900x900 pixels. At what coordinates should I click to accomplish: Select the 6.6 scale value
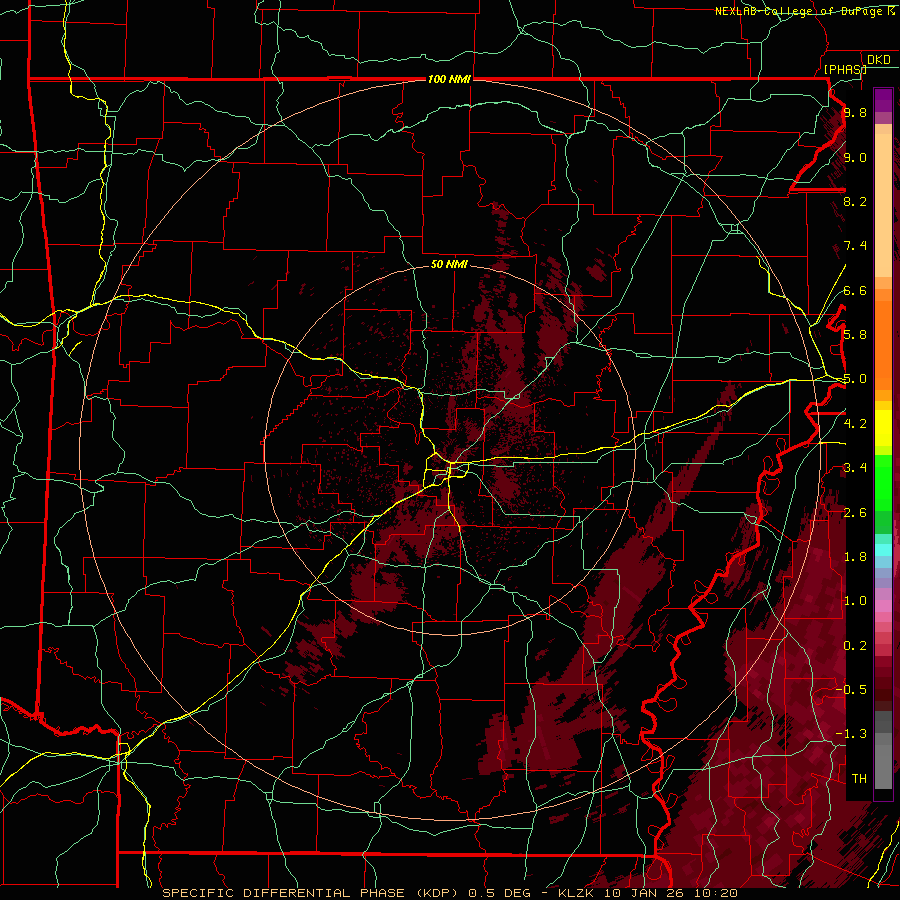pyautogui.click(x=855, y=290)
